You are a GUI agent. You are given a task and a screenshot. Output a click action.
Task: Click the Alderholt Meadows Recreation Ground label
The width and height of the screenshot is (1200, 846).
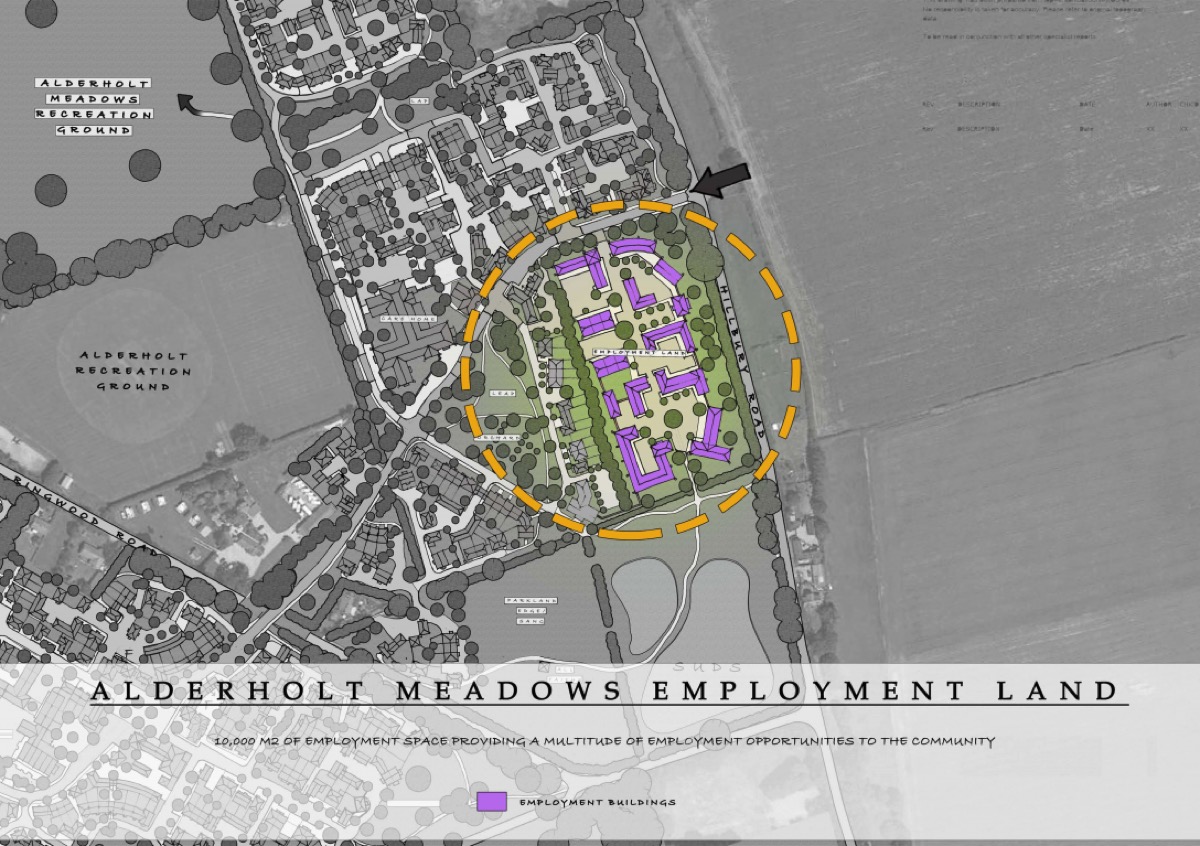pos(93,106)
